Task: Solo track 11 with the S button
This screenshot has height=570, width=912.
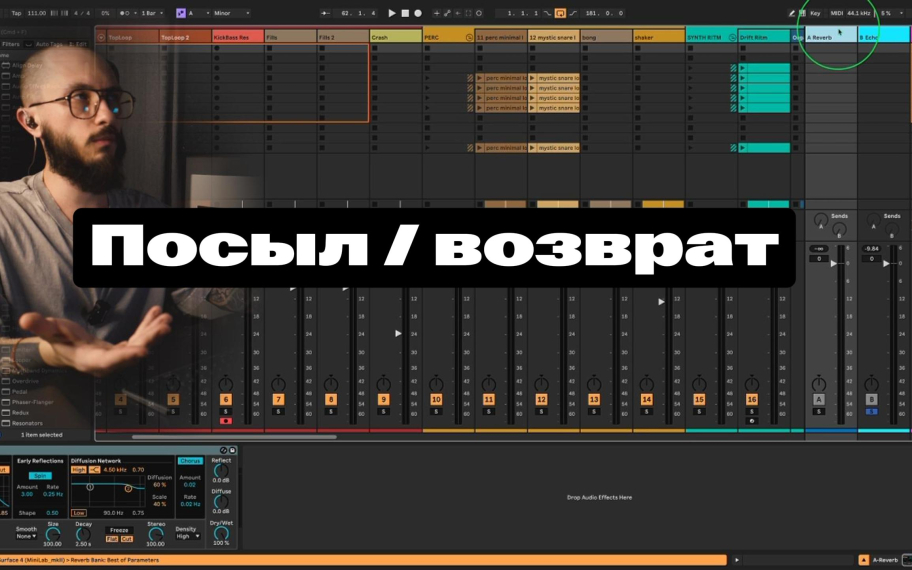Action: [x=489, y=411]
